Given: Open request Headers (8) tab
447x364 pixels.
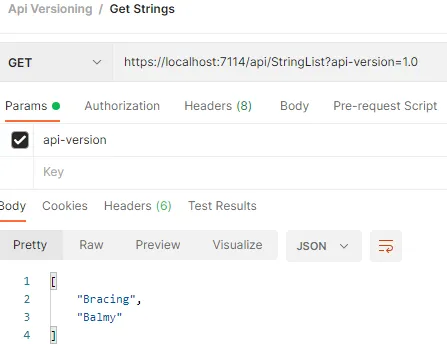Looking at the screenshot, I should [x=218, y=106].
